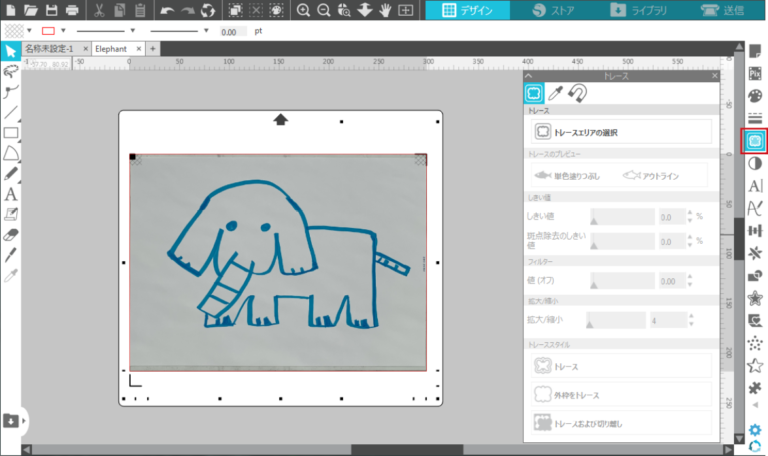Click the Cut scissors icon
The width and height of the screenshot is (768, 456).
point(99,10)
